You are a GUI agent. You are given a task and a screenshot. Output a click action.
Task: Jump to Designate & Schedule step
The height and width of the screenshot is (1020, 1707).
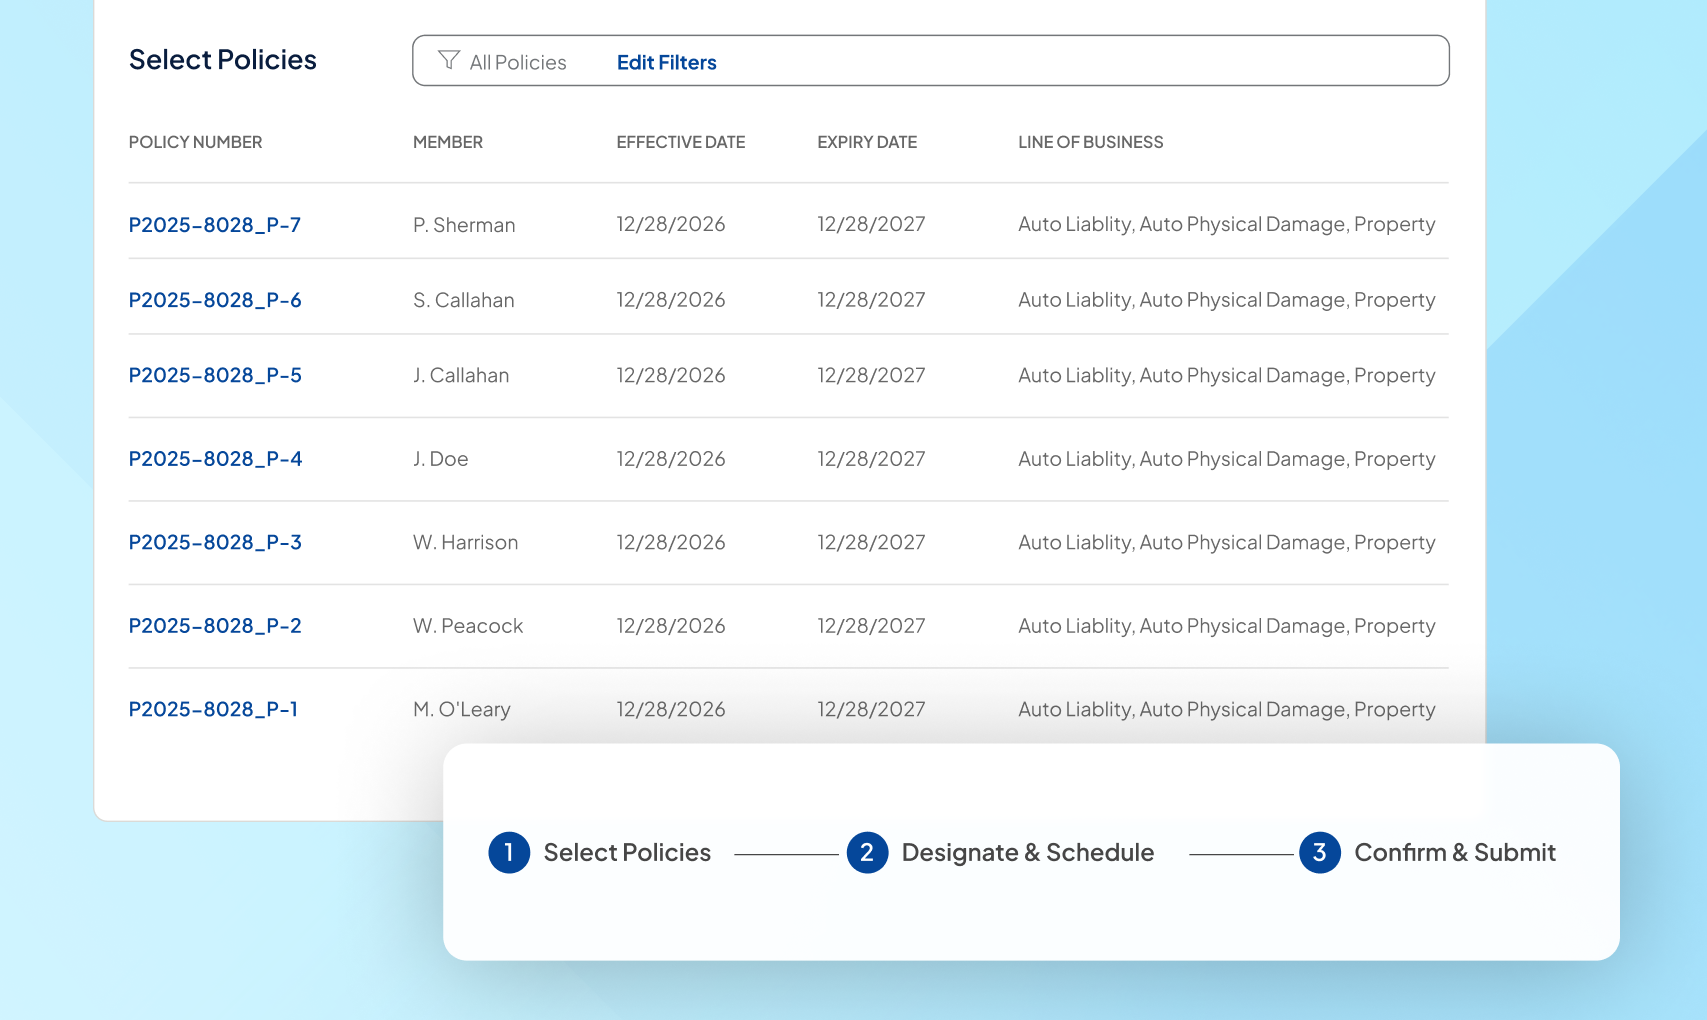[1027, 852]
